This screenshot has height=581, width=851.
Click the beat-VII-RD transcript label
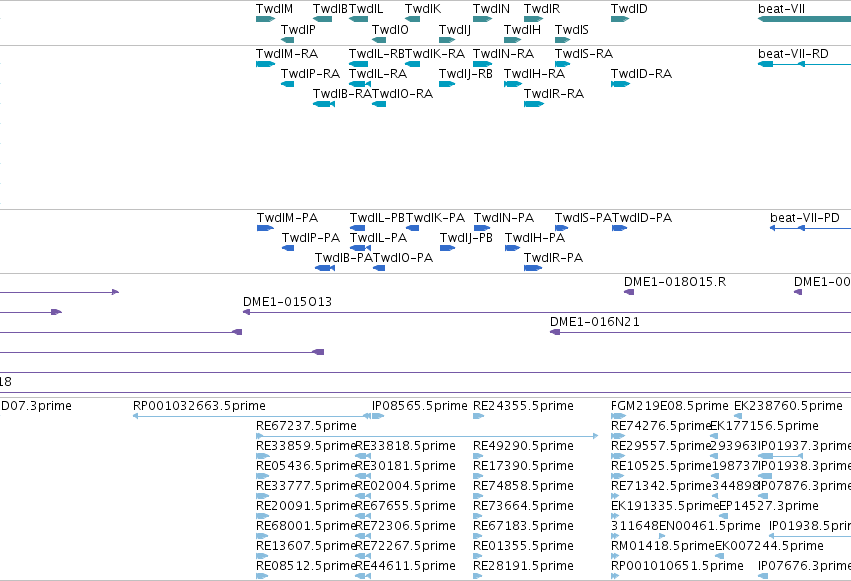tap(793, 54)
